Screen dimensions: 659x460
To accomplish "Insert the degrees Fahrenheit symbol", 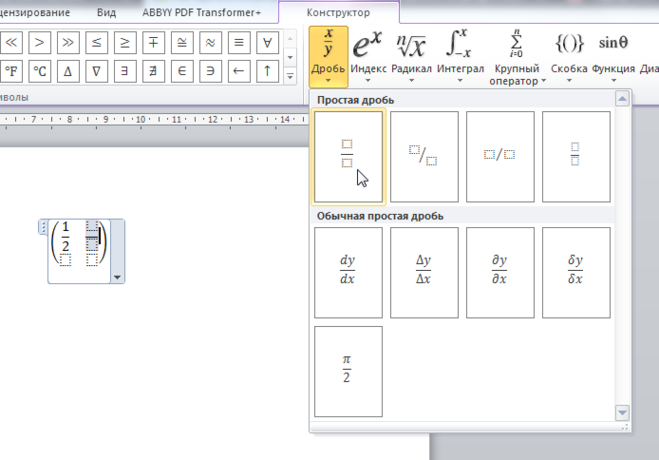I will point(11,71).
